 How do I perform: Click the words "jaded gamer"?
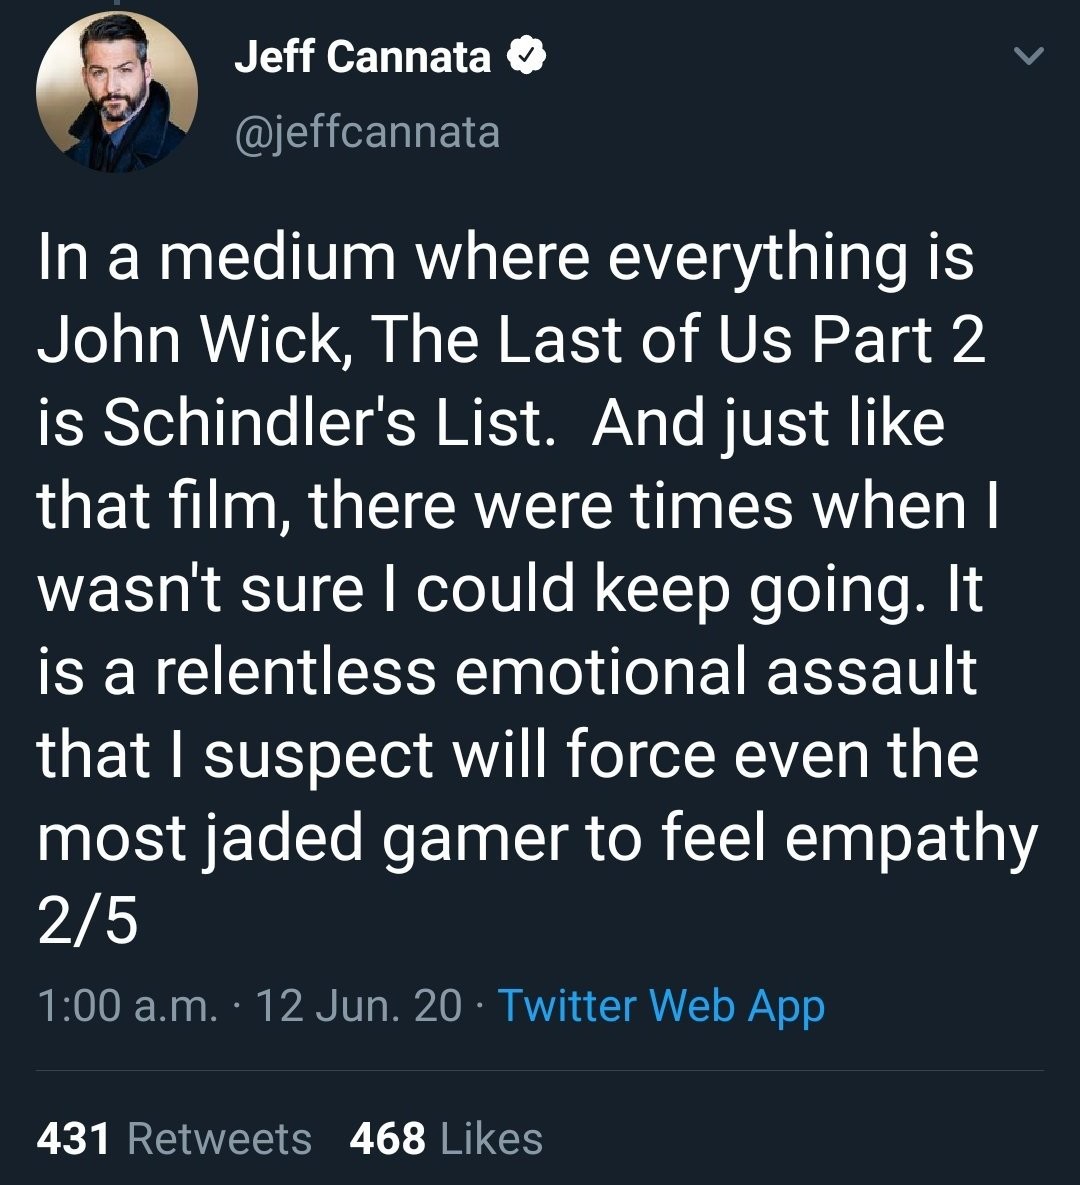coord(381,838)
